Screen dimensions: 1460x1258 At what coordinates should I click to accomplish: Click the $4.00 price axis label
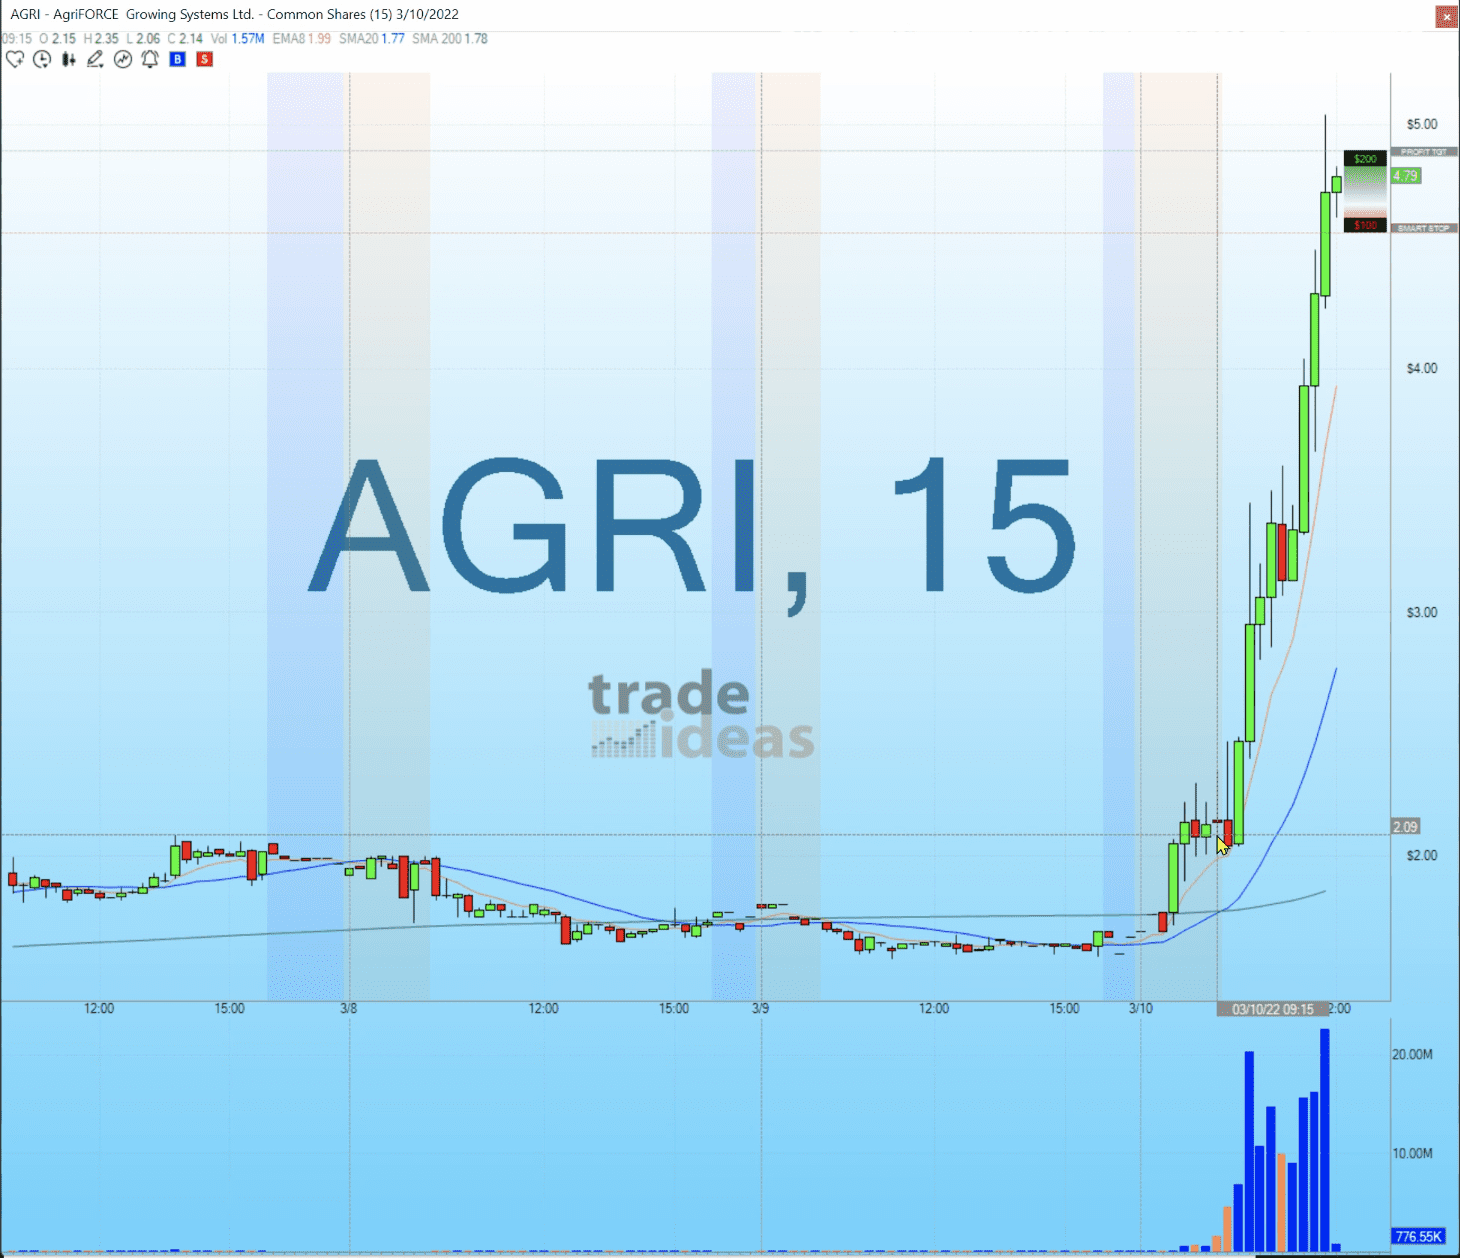coord(1421,368)
